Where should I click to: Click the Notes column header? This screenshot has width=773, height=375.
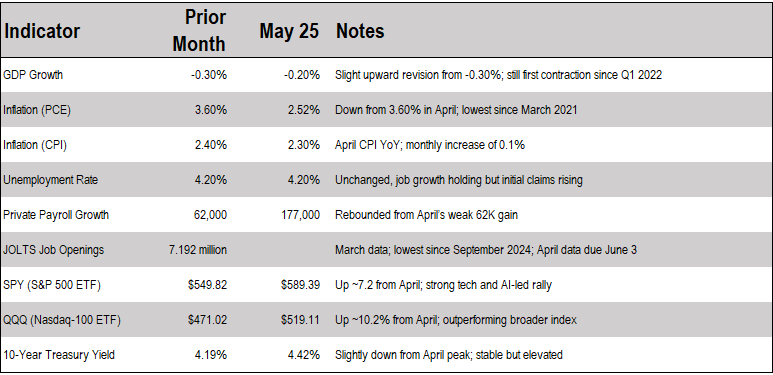360,32
